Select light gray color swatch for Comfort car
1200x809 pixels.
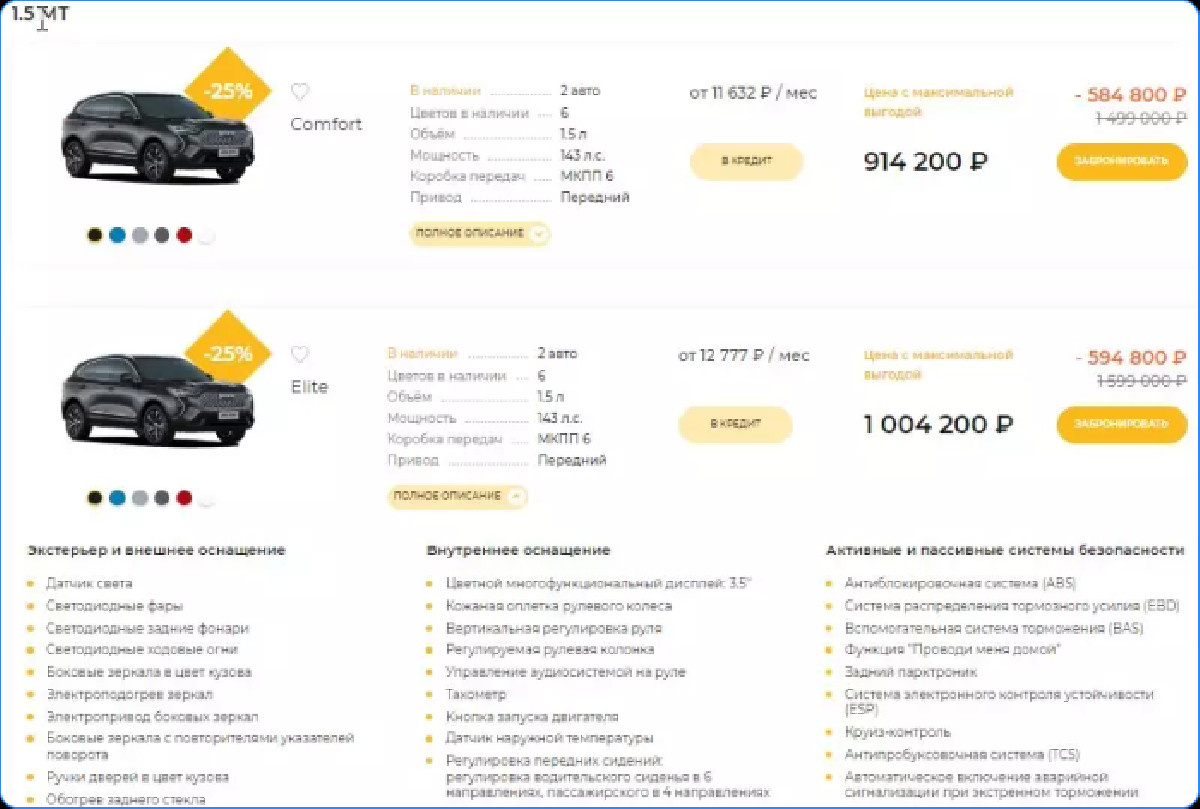(x=140, y=236)
